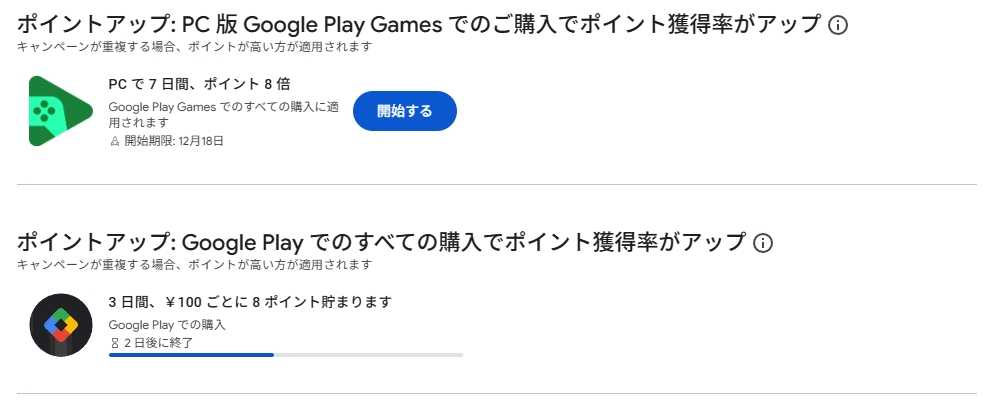Click the gray unfilled part of the progress bar
The height and width of the screenshot is (413, 990).
(368, 354)
